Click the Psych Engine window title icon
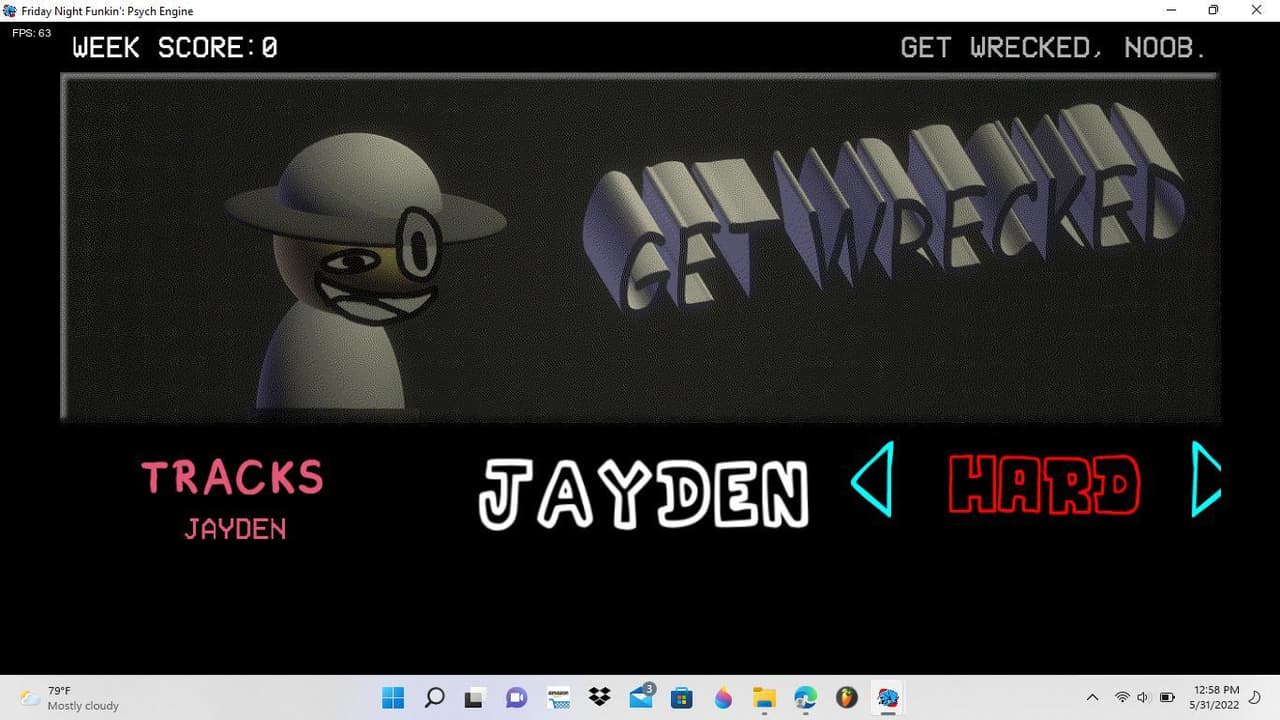 [10, 11]
